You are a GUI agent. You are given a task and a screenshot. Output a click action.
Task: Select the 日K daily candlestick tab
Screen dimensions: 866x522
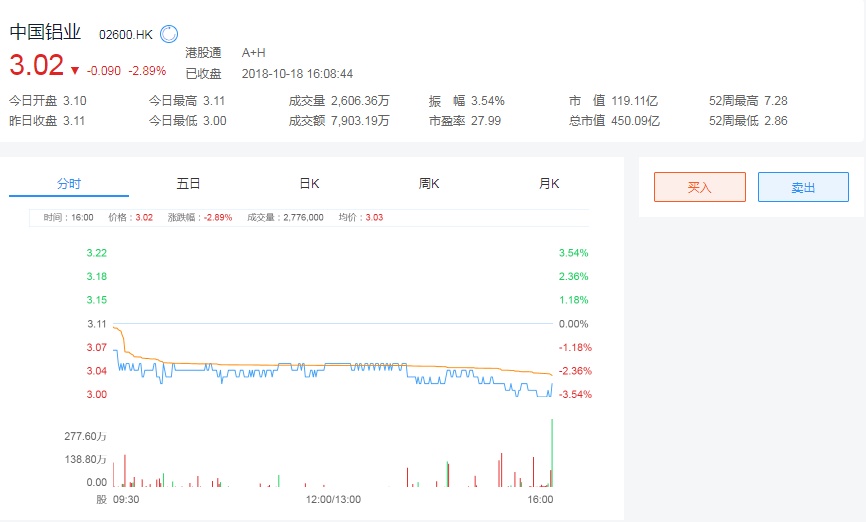click(x=309, y=184)
